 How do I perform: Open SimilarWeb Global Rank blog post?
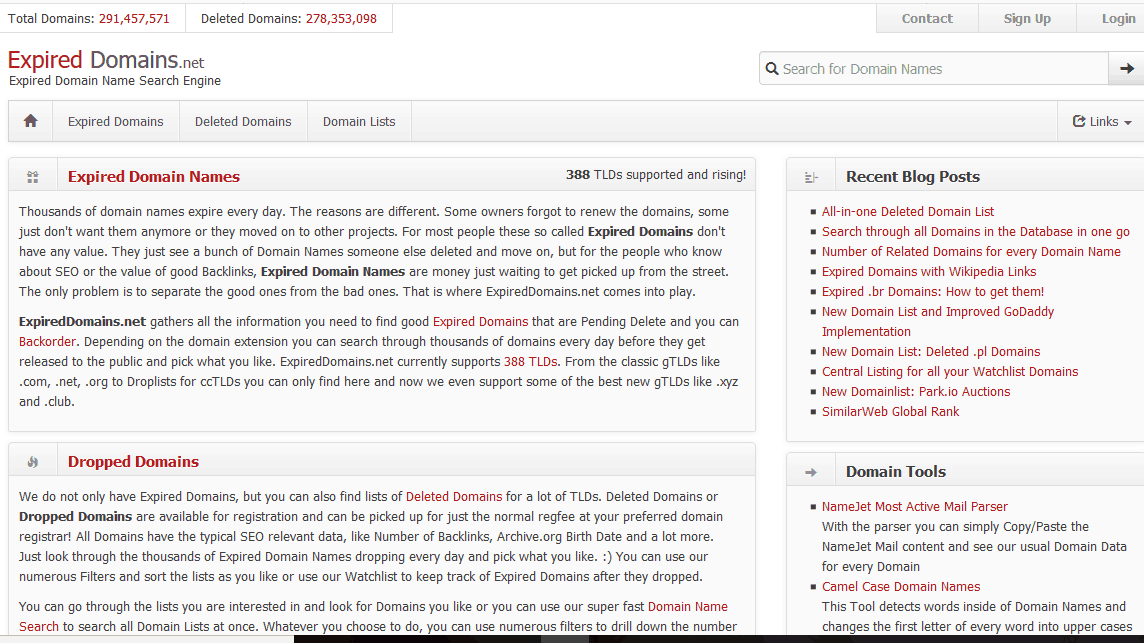(890, 412)
